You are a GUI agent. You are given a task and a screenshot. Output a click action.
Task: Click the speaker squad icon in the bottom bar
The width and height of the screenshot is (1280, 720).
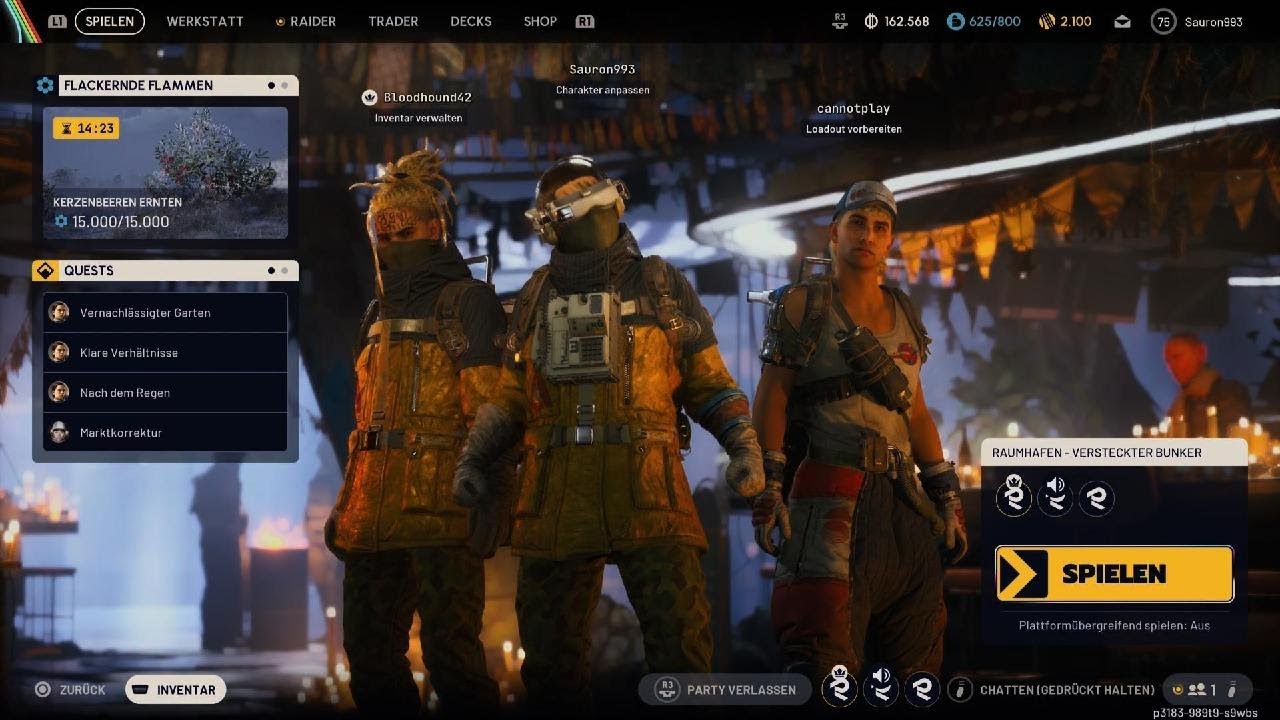881,687
